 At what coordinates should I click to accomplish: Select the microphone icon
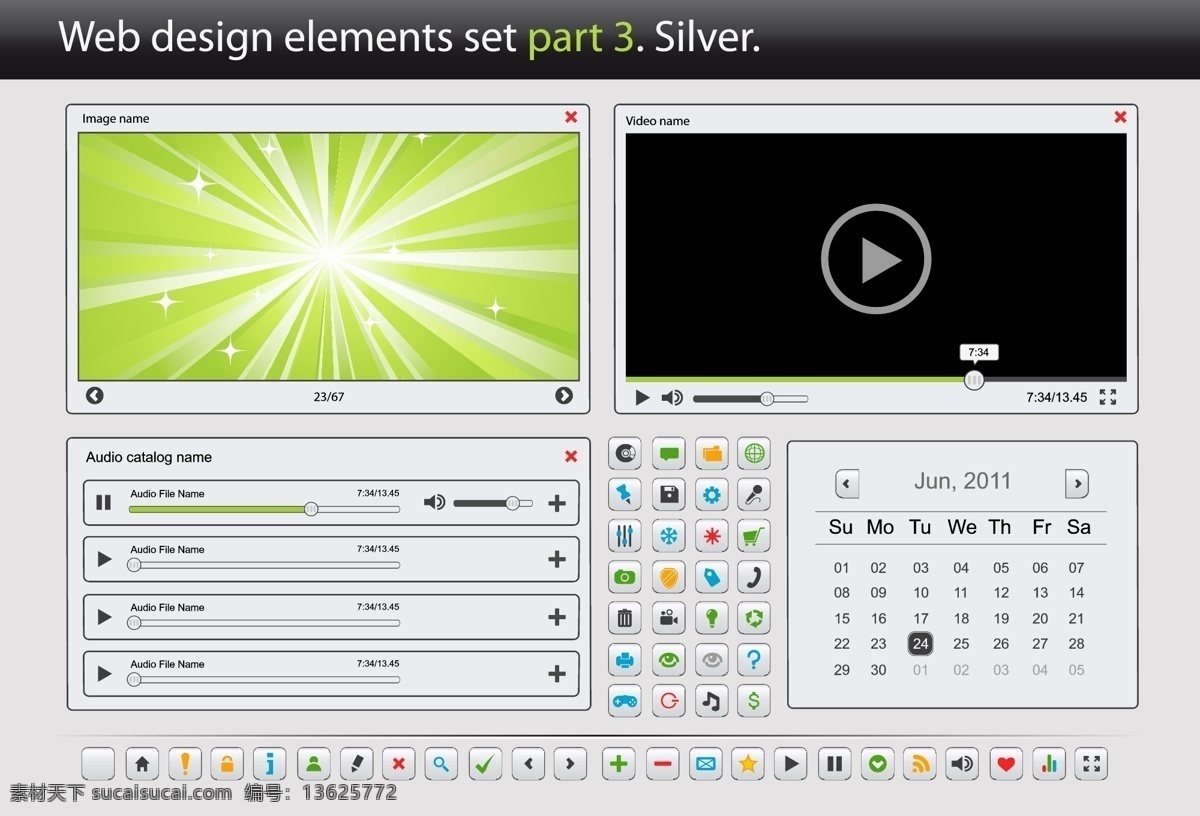tap(754, 494)
